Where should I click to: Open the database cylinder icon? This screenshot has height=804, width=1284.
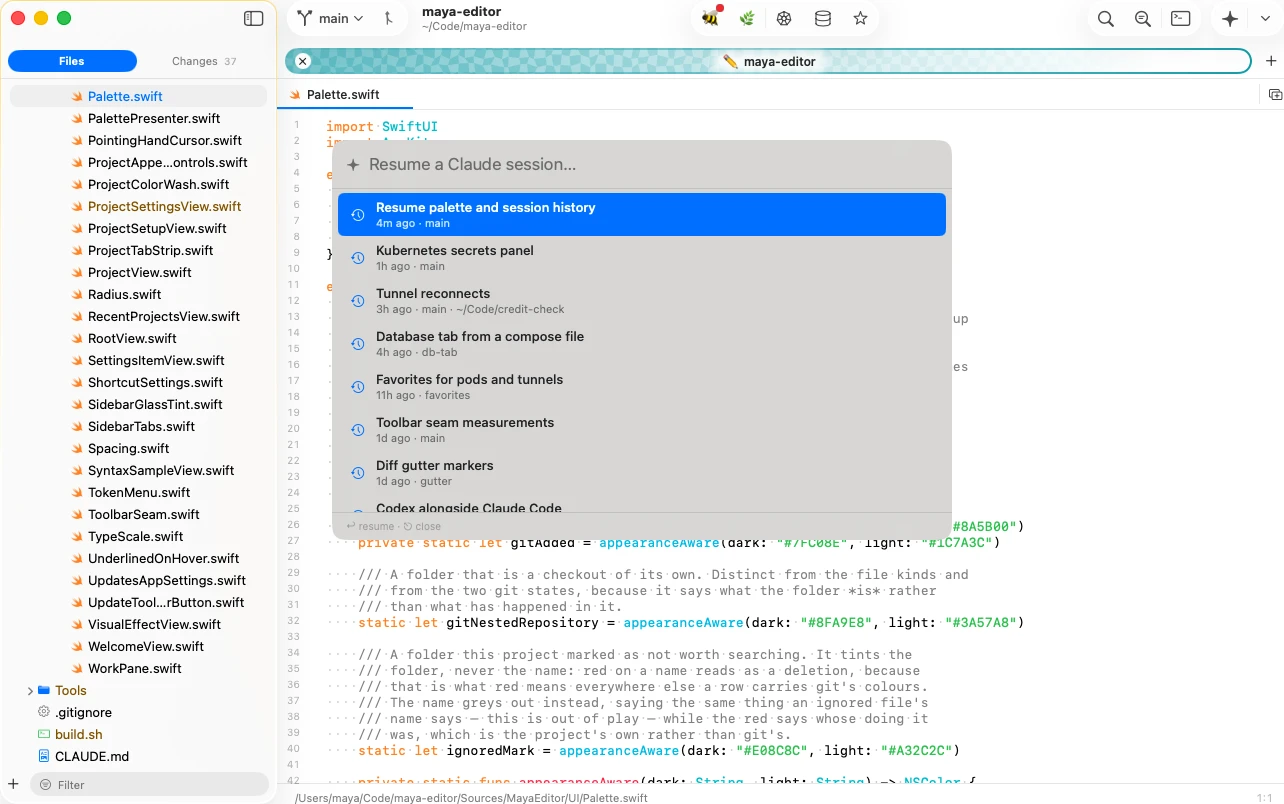[822, 18]
